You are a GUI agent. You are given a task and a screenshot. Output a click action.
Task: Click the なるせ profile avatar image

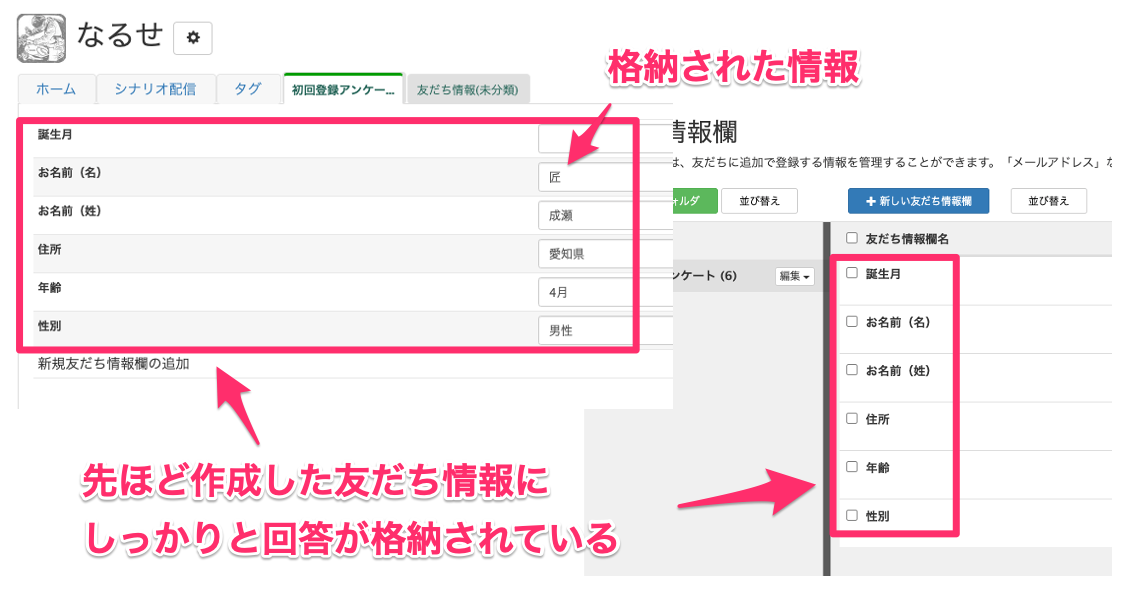pos(42,39)
